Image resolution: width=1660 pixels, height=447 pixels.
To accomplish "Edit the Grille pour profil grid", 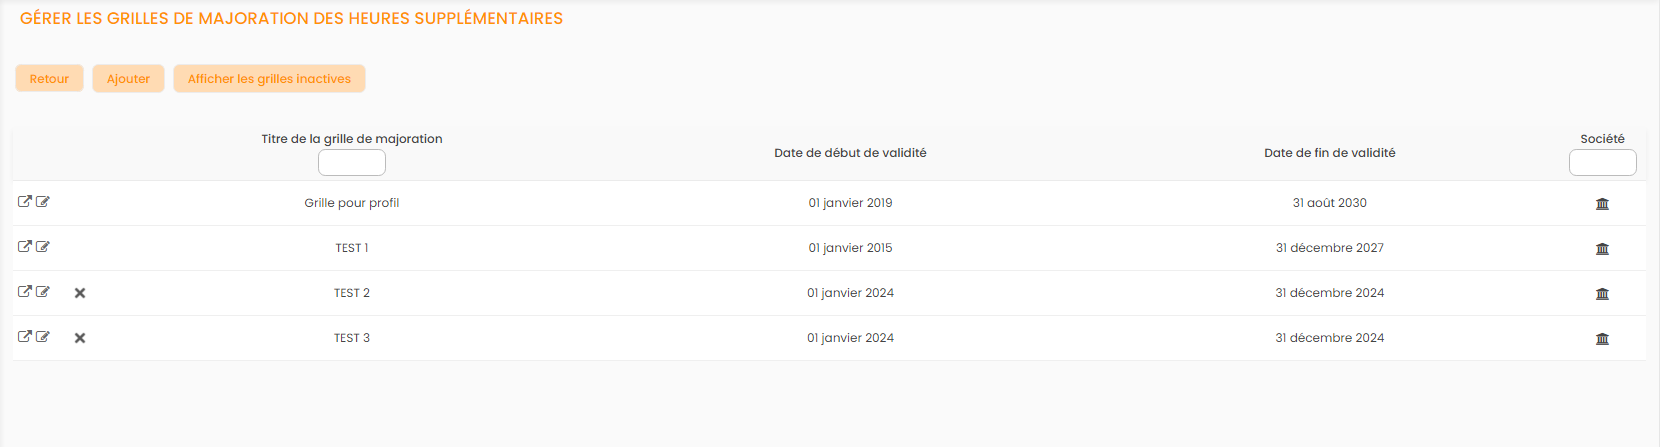I will (43, 202).
